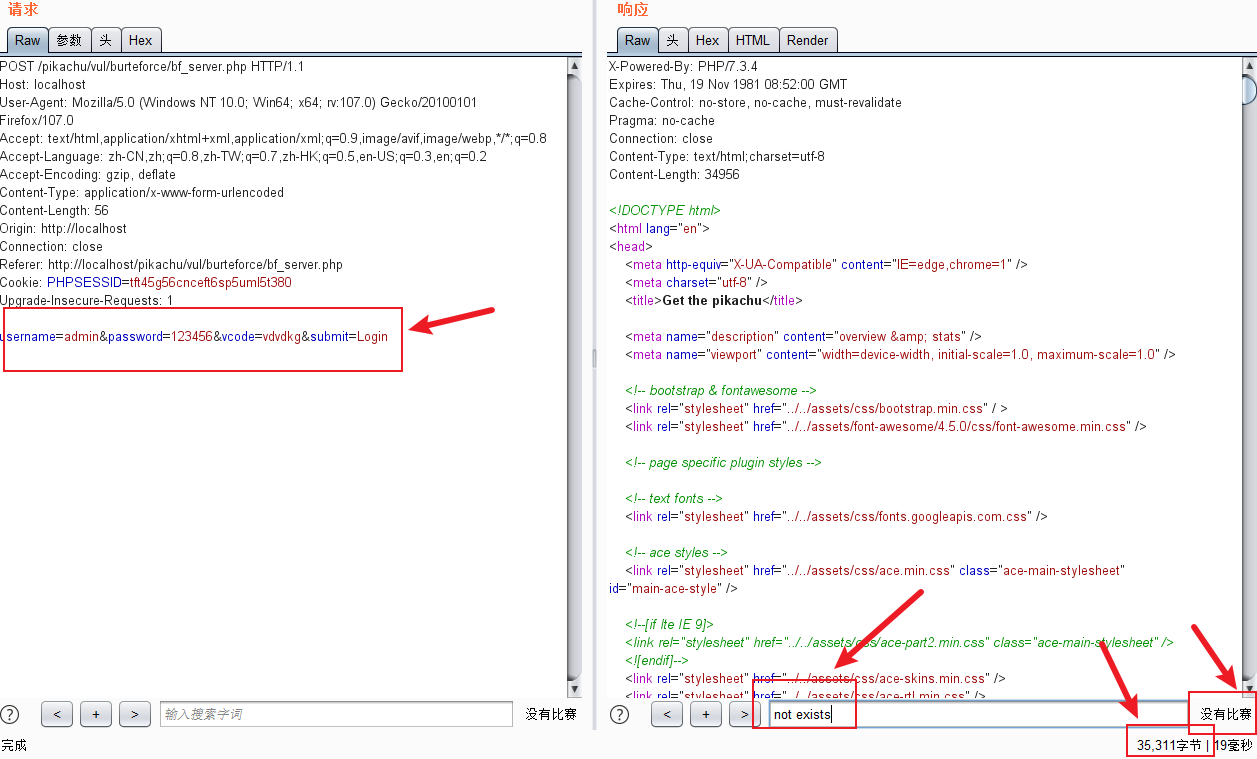Go to next match in request search

135,714
